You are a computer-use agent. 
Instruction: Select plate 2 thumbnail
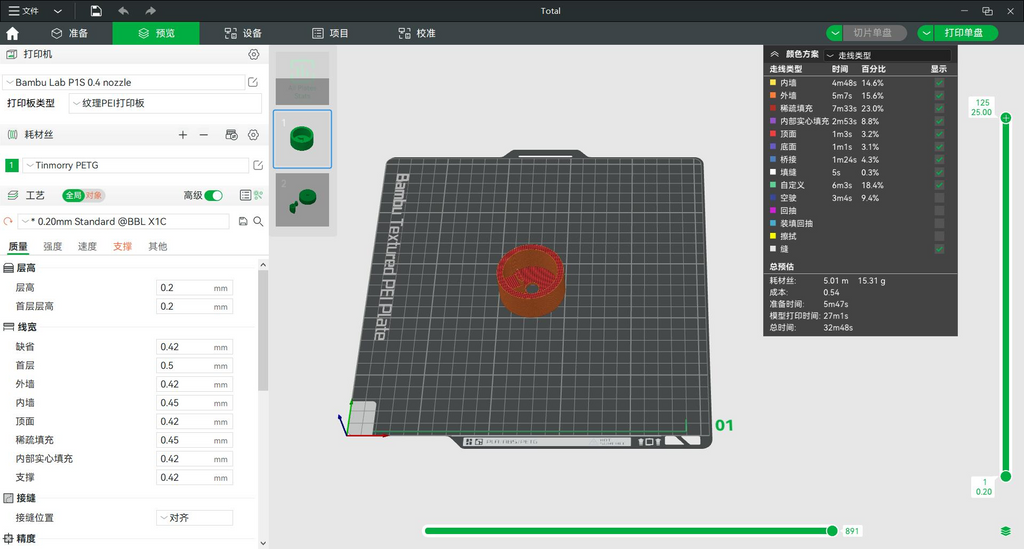(302, 199)
